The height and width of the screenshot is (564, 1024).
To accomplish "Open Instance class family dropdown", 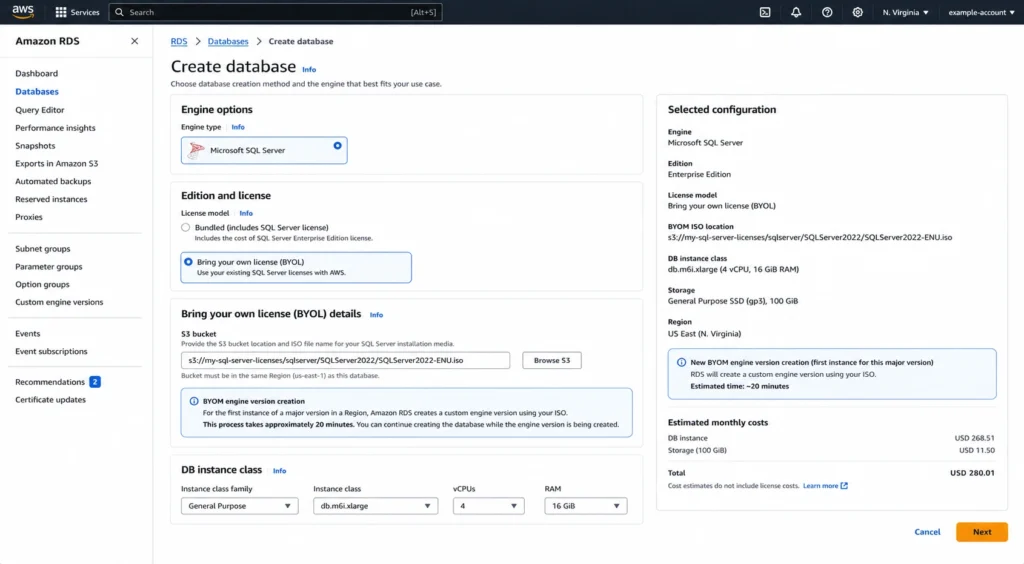I will pos(240,506).
